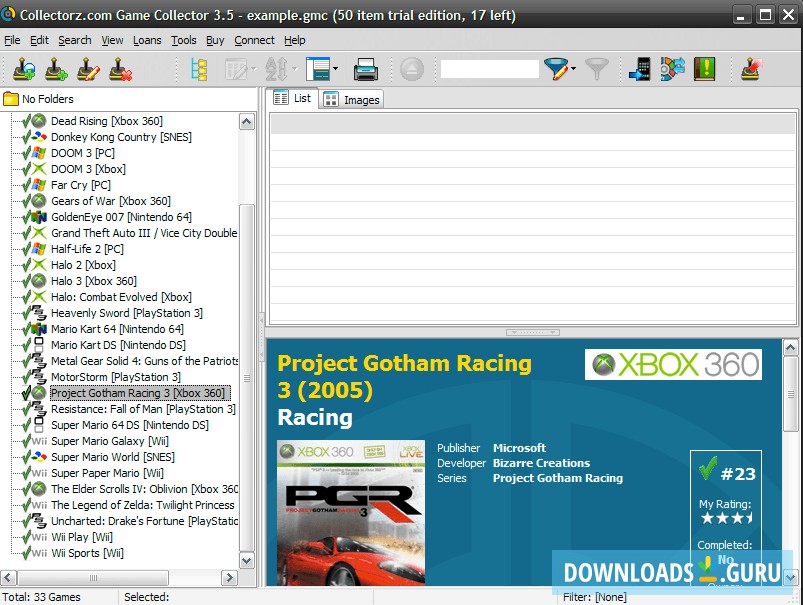Click the mobile device export icon
Screen dimensions: 803x605
639,69
